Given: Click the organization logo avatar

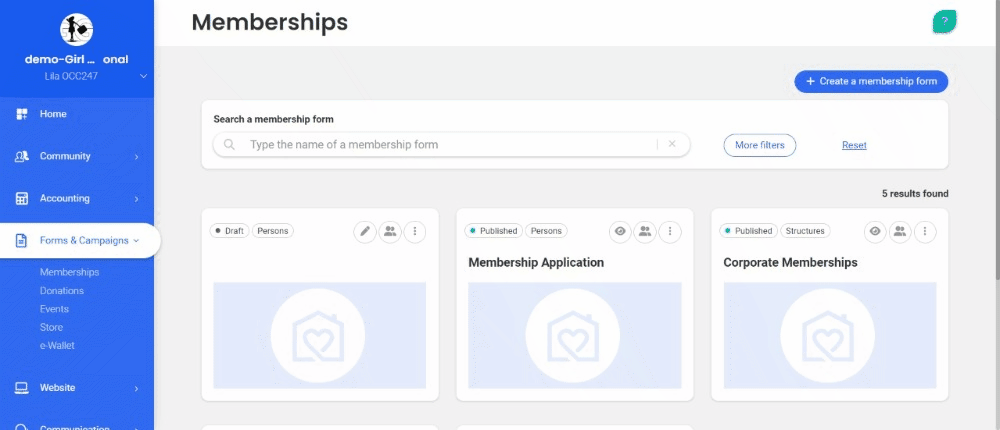Looking at the screenshot, I should click(x=76, y=30).
